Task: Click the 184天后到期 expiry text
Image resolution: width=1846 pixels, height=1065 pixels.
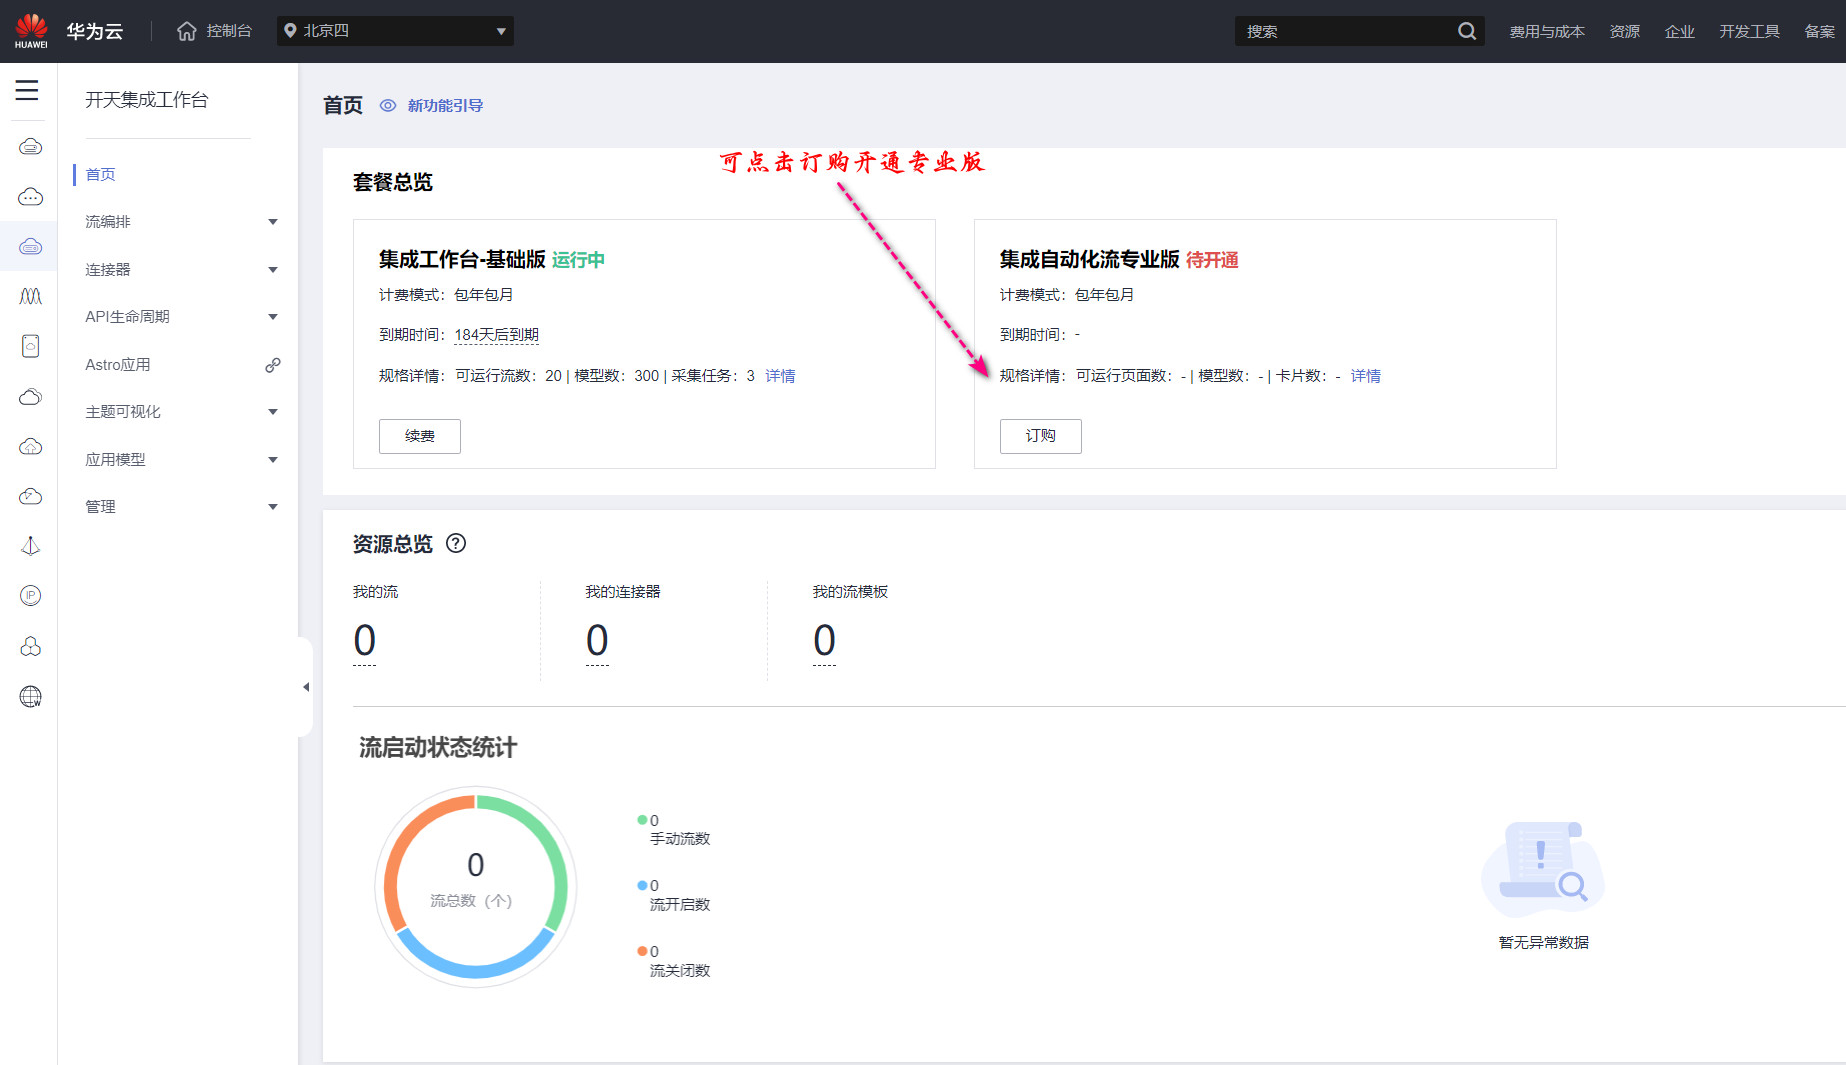Action: (497, 335)
